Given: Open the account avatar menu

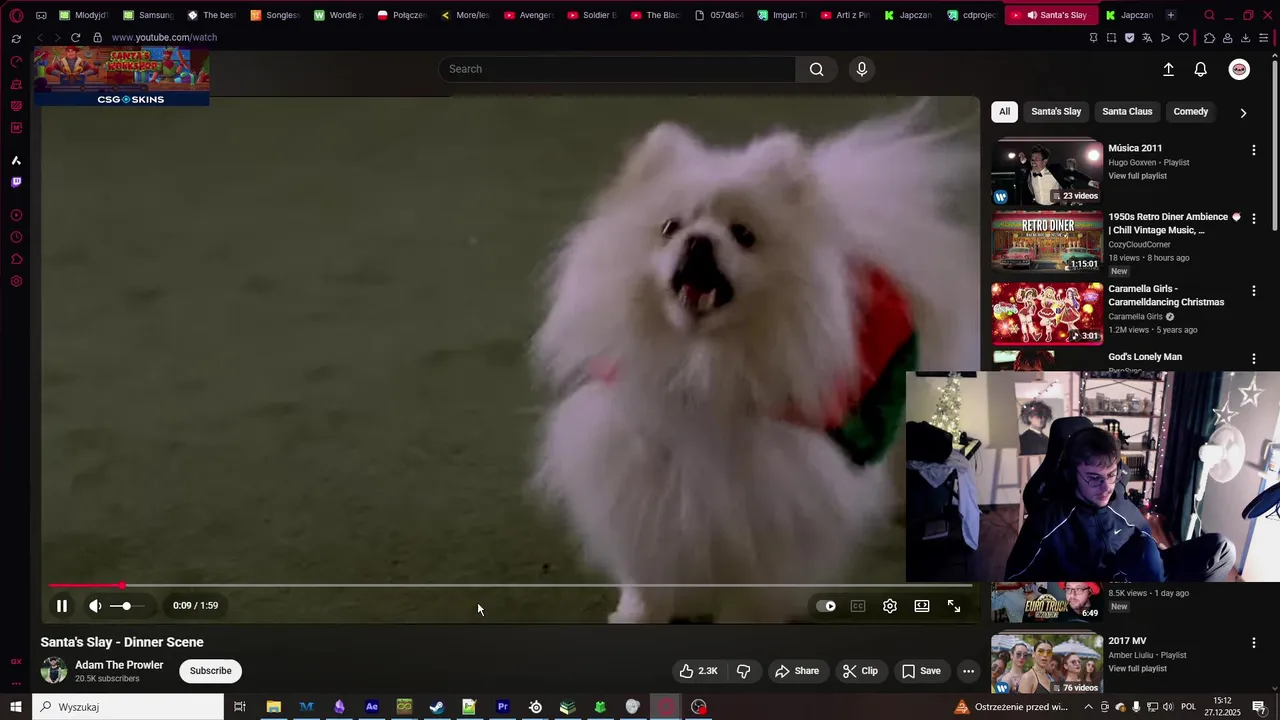Looking at the screenshot, I should [1239, 69].
